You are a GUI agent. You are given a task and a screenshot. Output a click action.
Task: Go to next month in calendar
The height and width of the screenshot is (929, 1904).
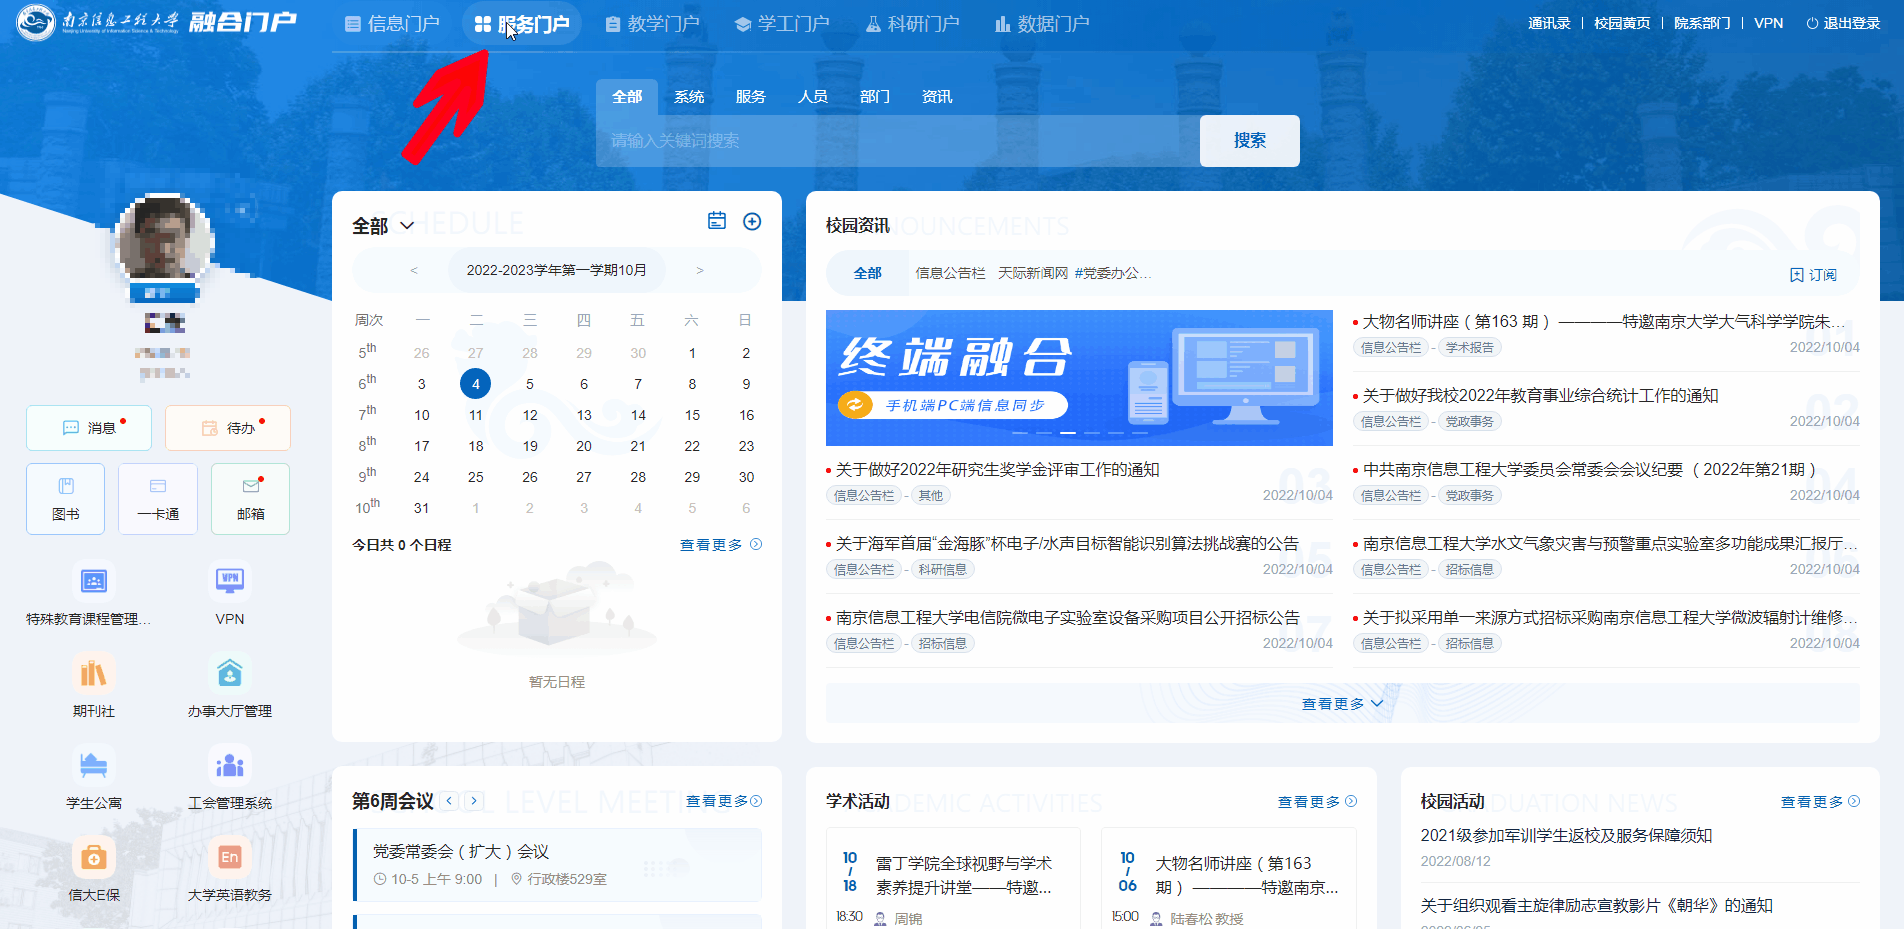(700, 270)
